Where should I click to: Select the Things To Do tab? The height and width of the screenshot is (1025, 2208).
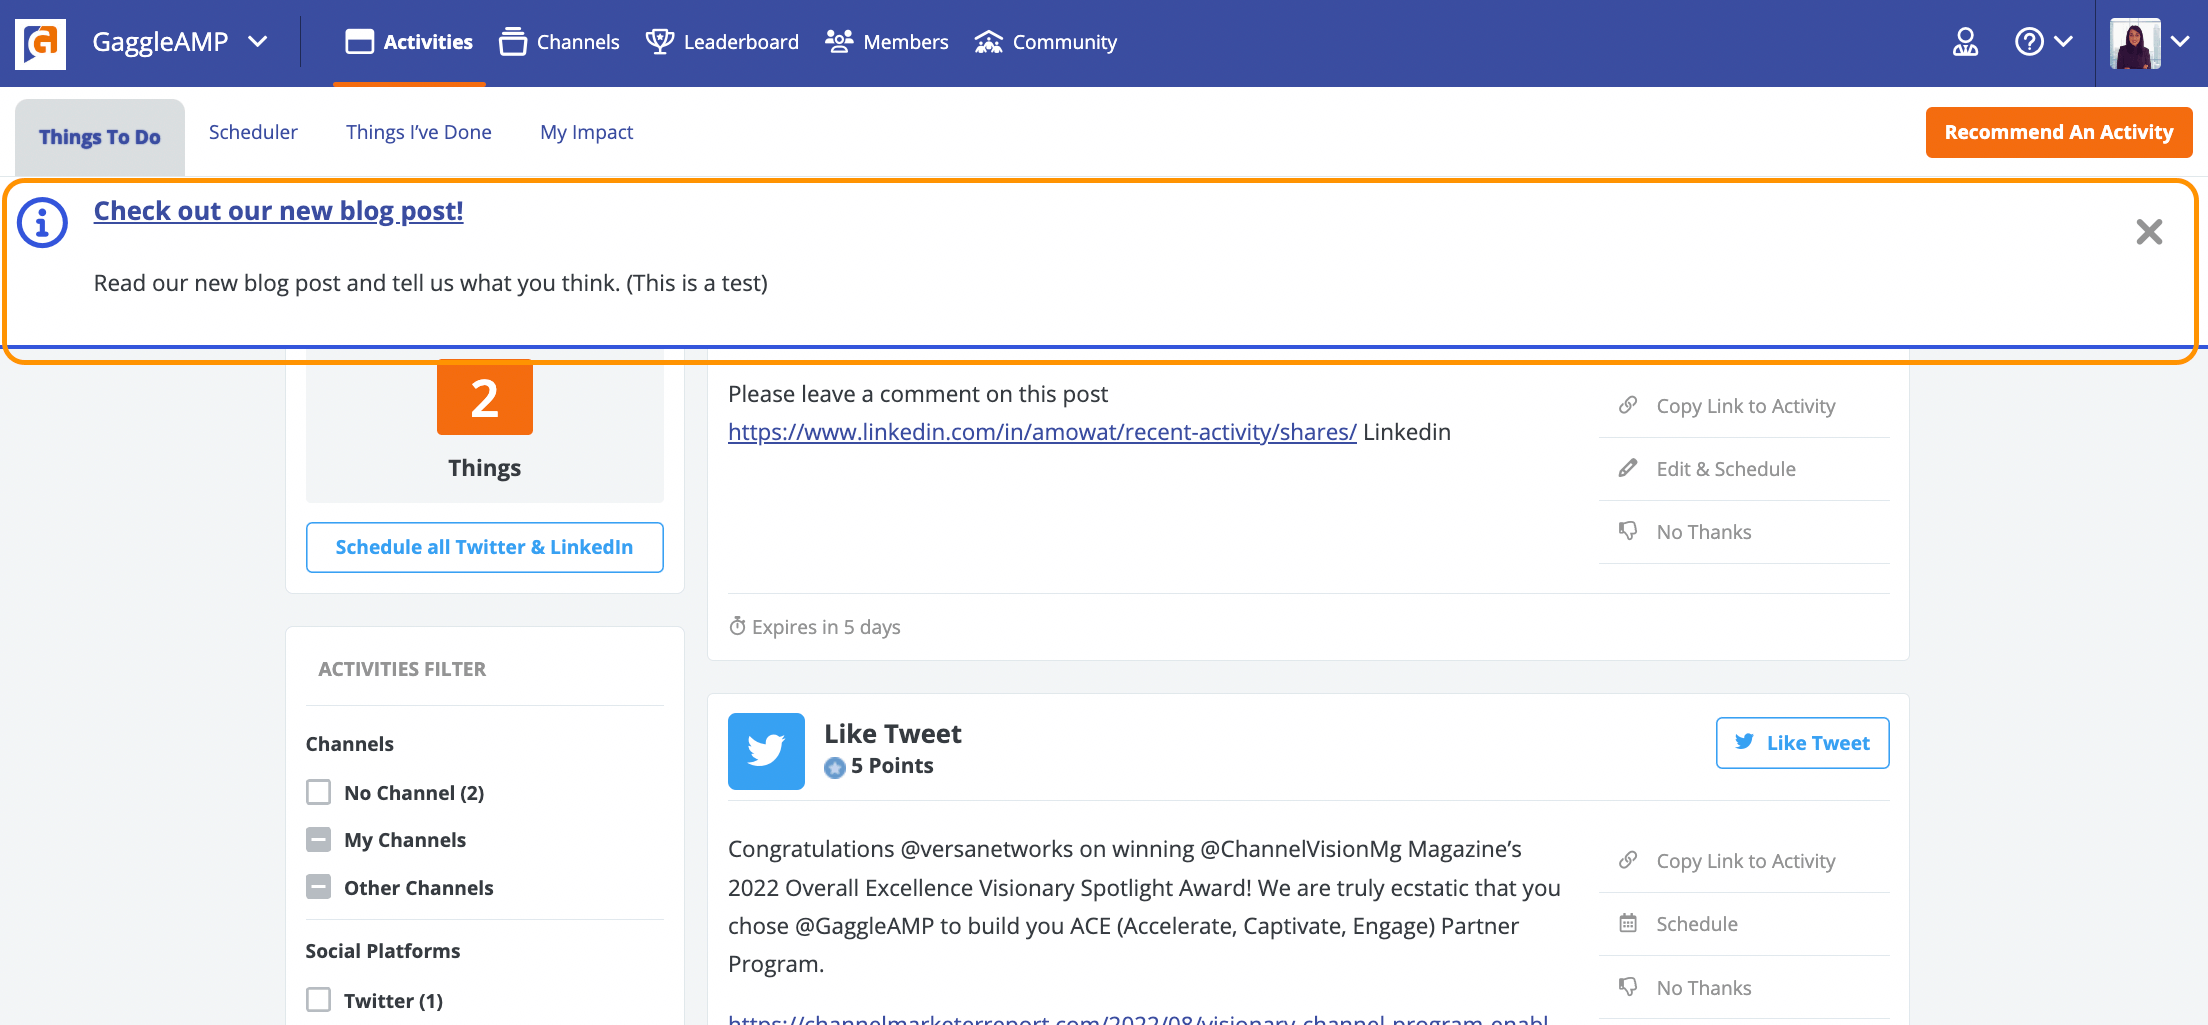tap(100, 137)
